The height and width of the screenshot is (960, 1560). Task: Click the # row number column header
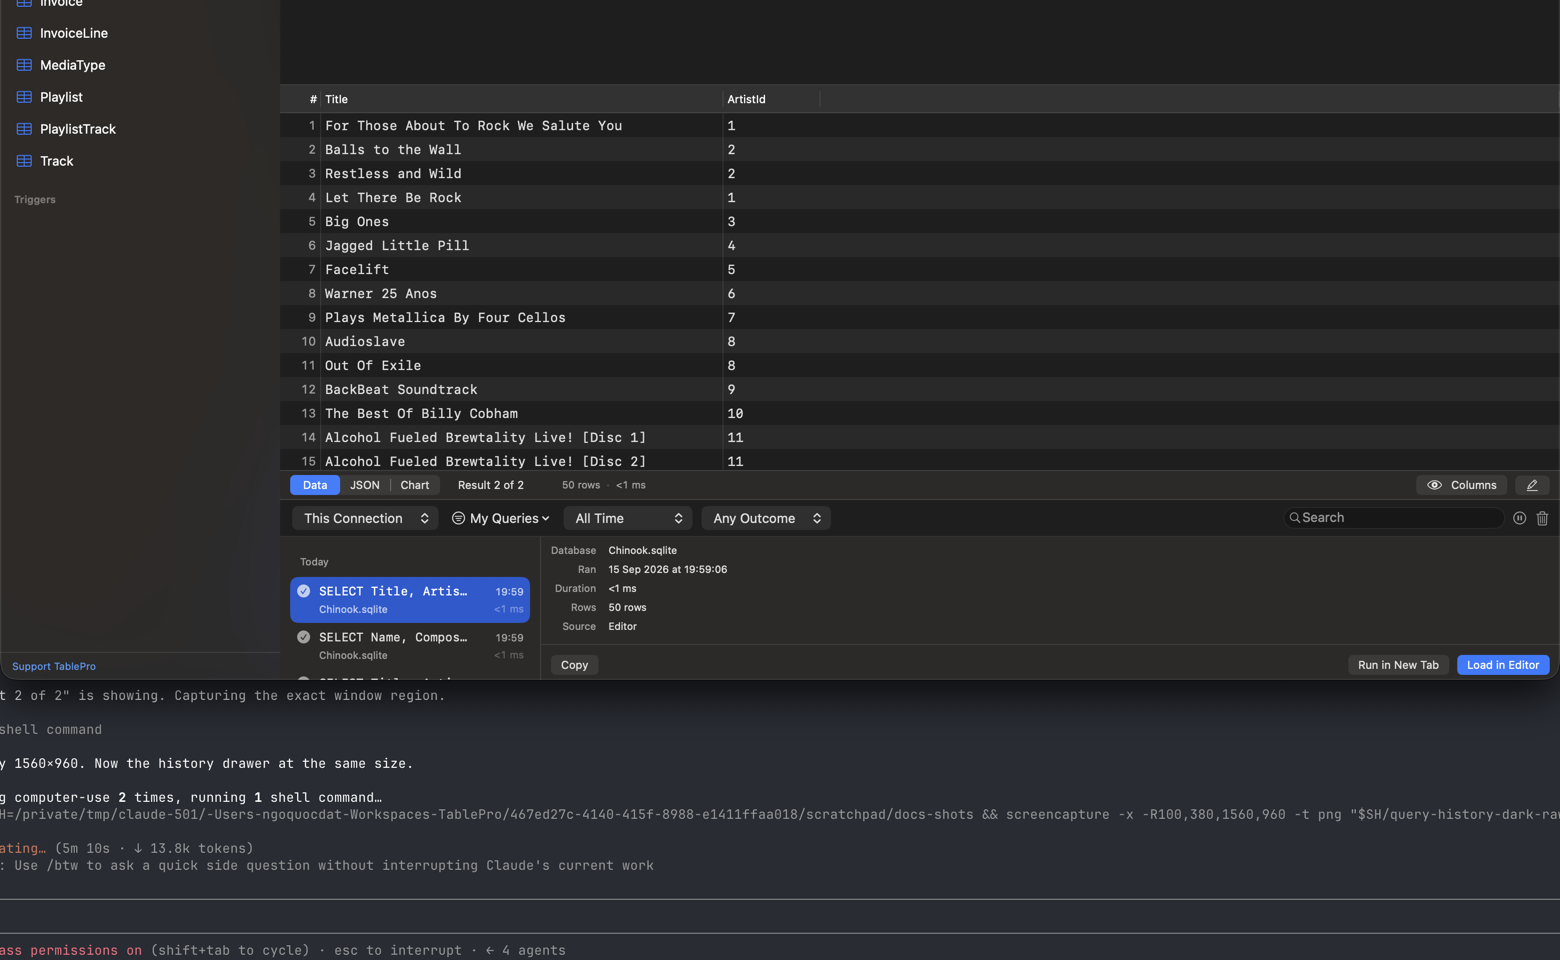click(313, 99)
